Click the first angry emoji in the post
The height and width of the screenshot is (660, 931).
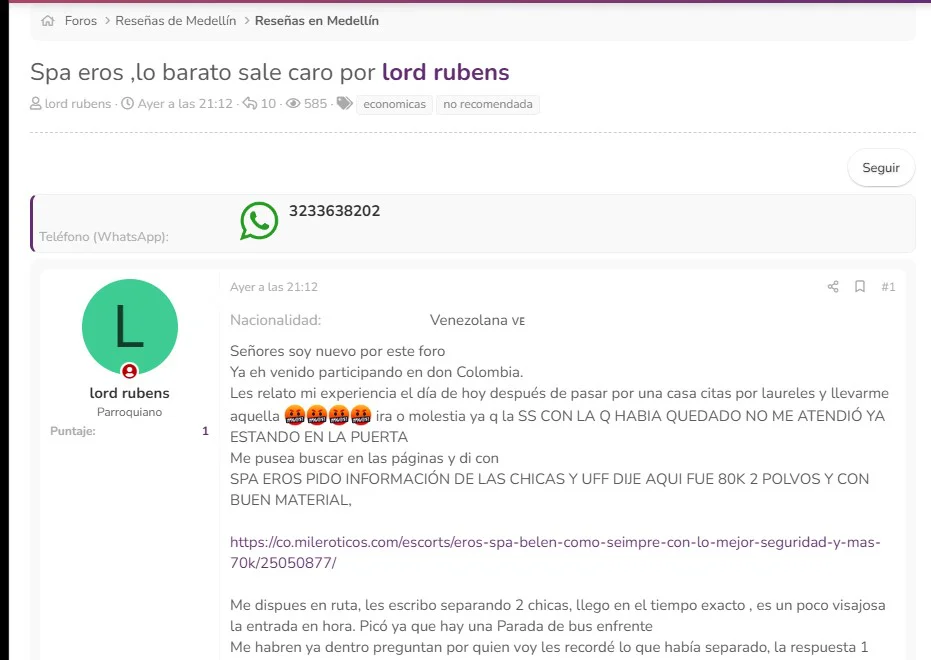tap(294, 415)
